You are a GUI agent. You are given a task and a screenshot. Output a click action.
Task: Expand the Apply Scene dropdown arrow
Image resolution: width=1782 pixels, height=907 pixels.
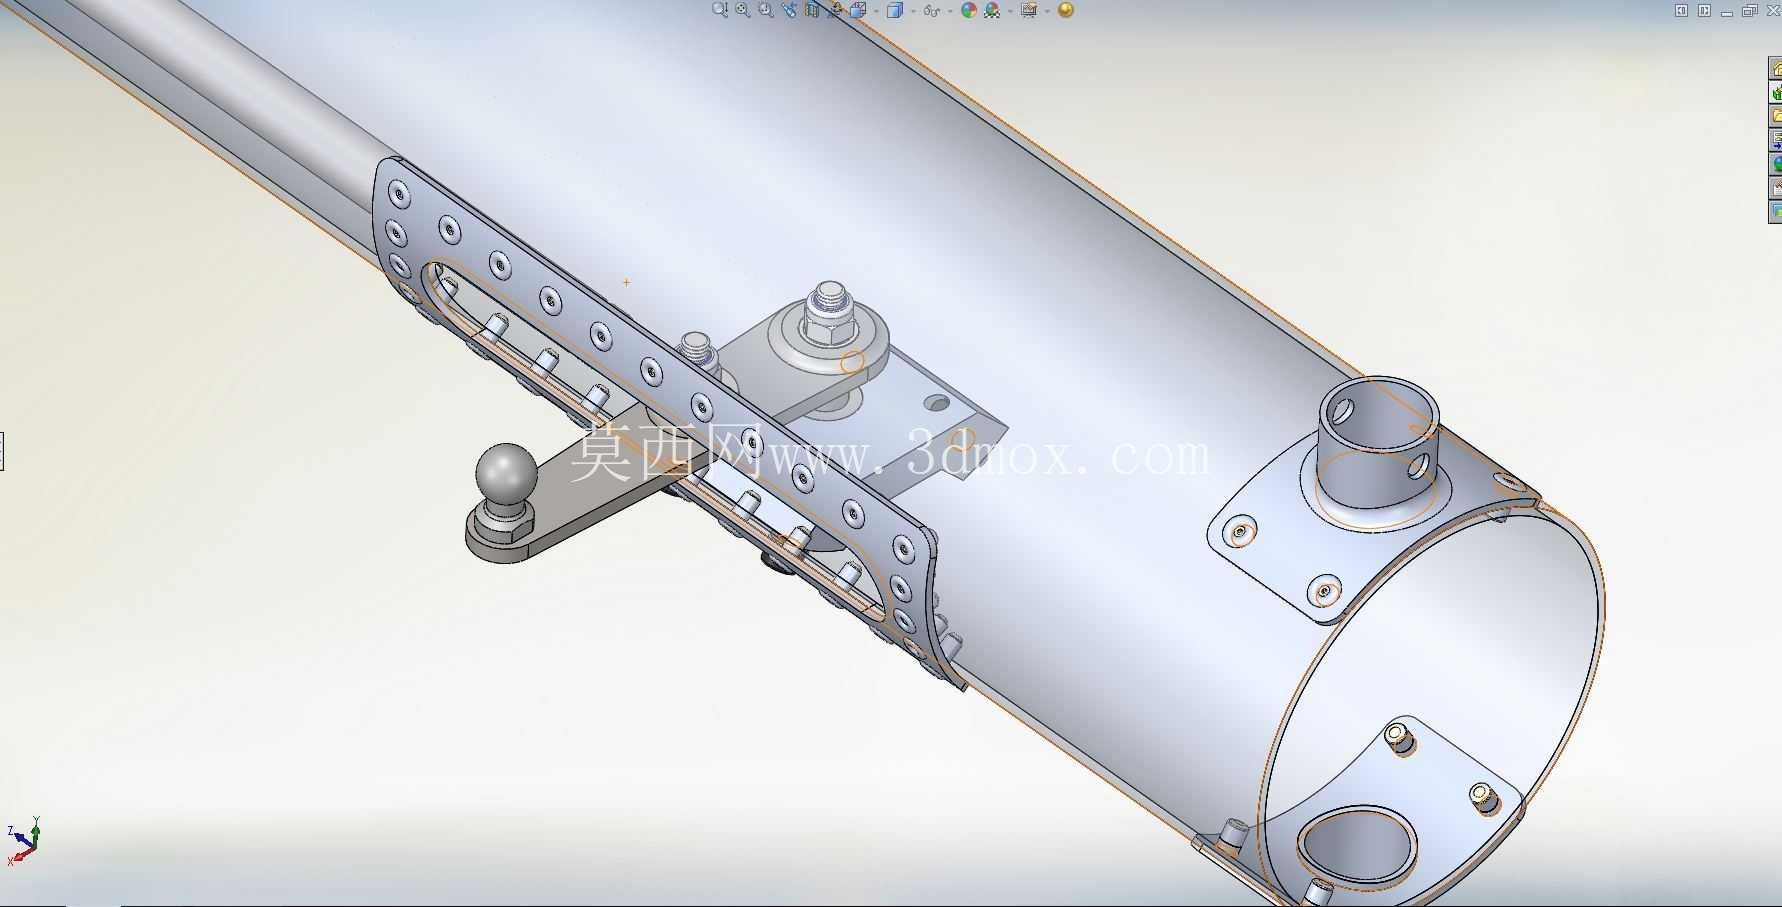coord(1010,10)
